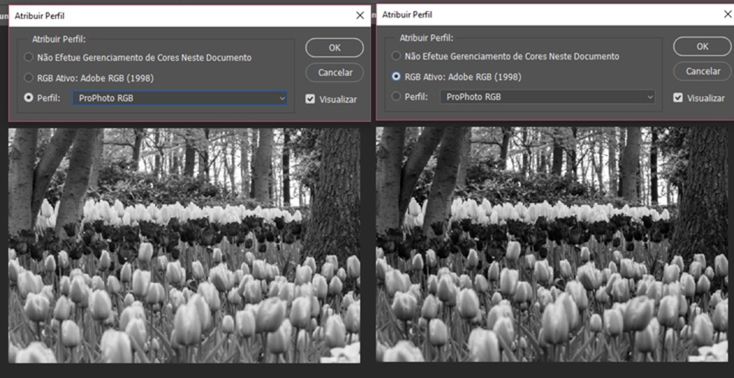Viewport: 734px width, 378px height.
Task: Click the left dialog title 'Atribuir Perfil'
Action: [39, 16]
